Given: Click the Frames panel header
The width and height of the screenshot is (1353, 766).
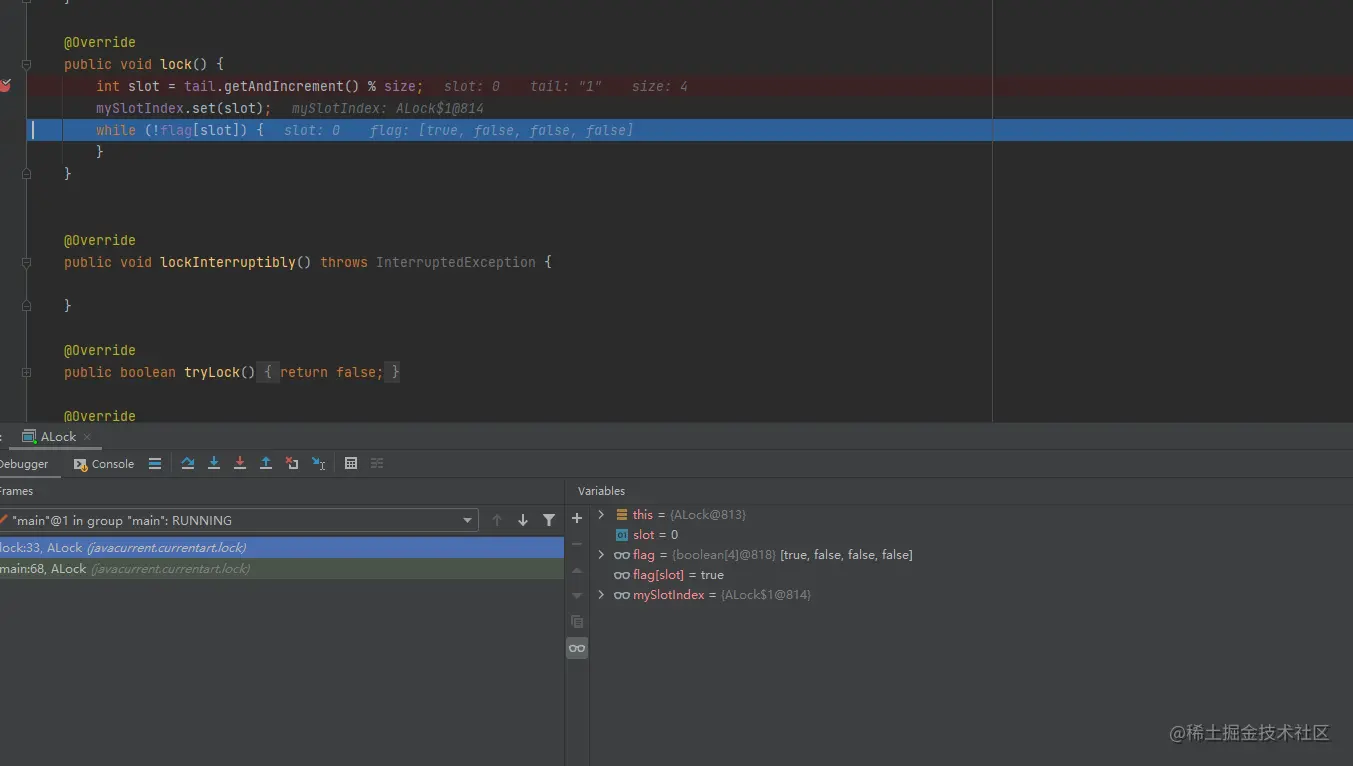Looking at the screenshot, I should click(x=17, y=491).
